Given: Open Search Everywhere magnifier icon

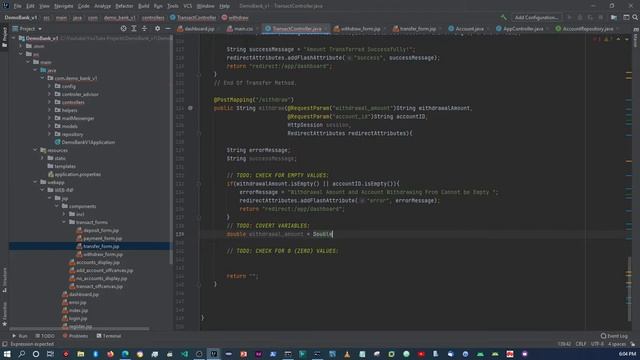Looking at the screenshot, I should [x=635, y=18].
